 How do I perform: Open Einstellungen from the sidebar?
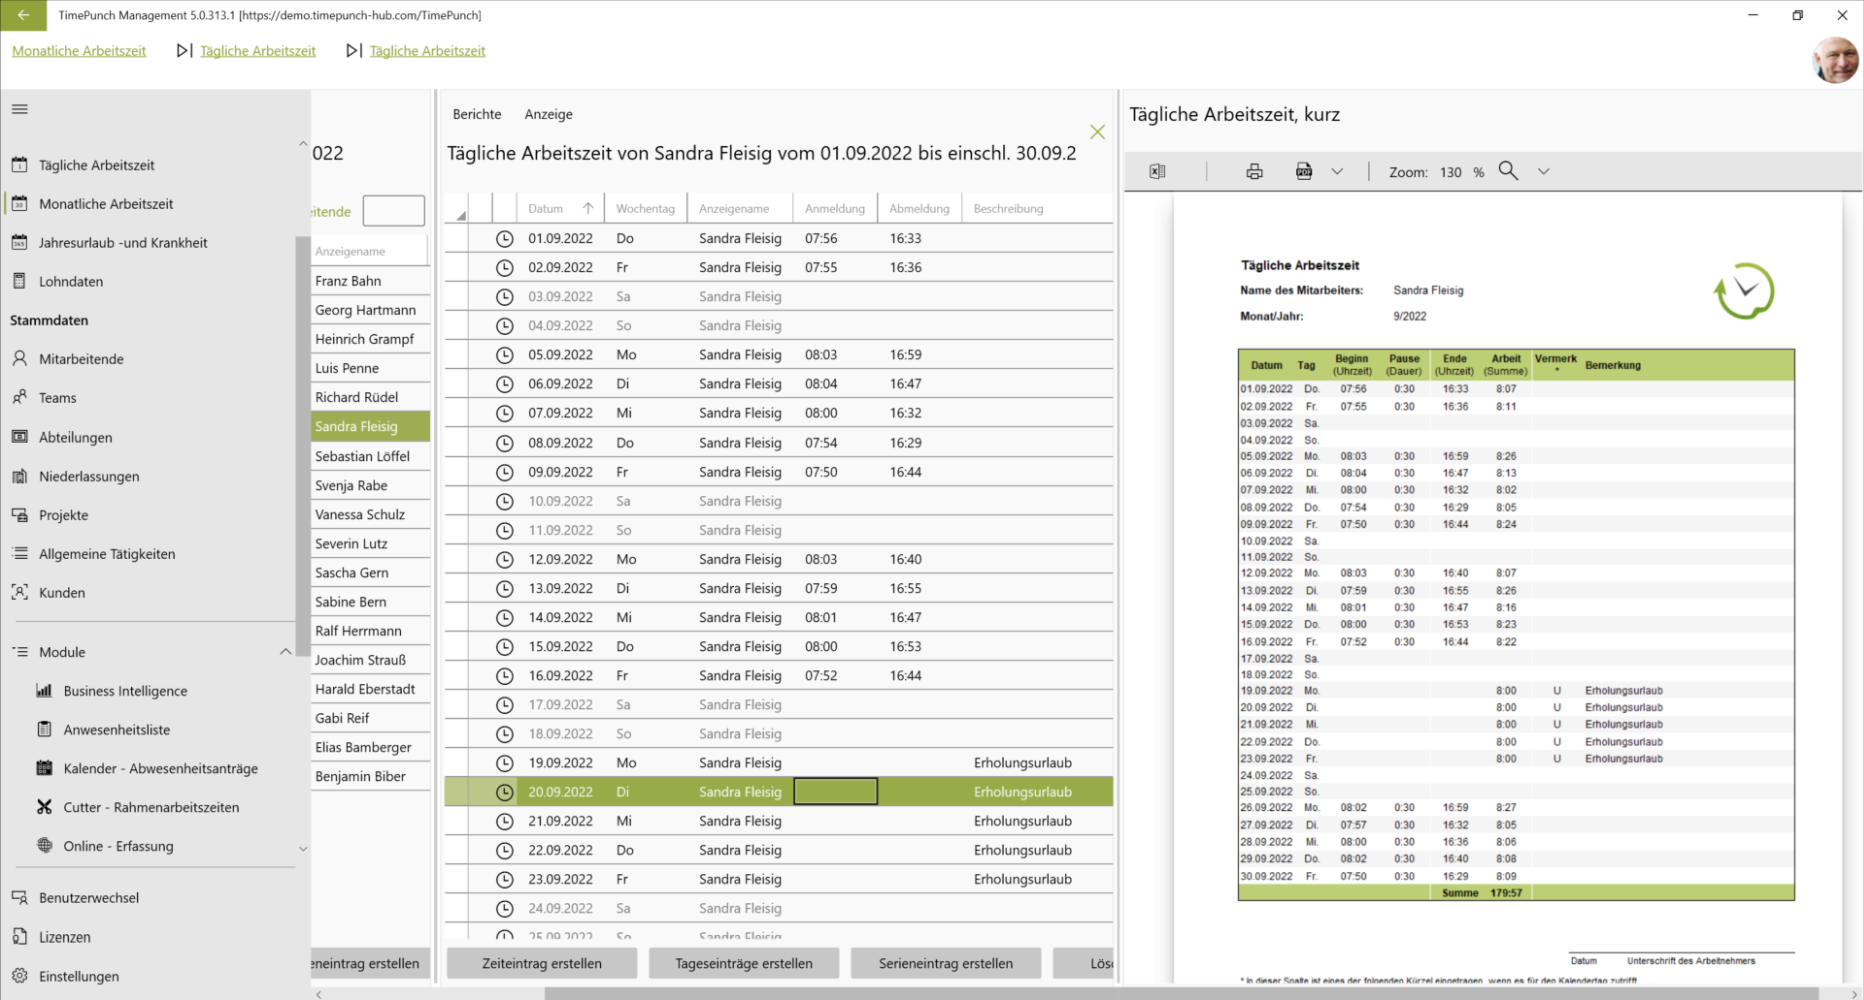tap(78, 976)
